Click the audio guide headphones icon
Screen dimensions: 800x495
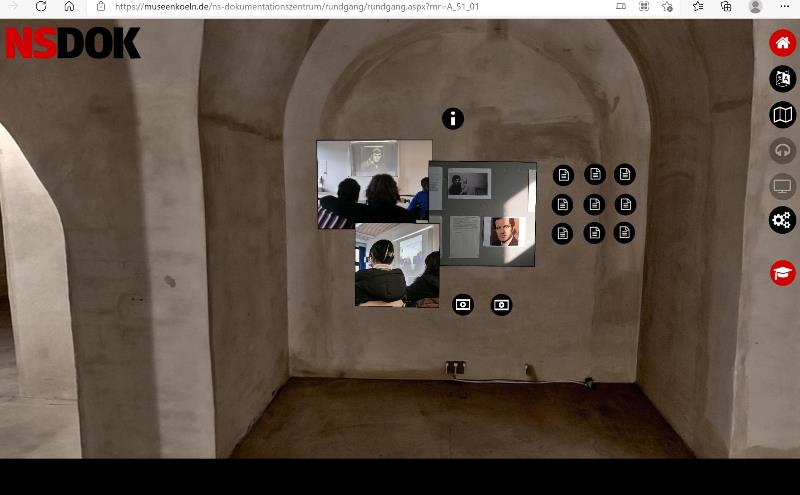[x=782, y=150]
